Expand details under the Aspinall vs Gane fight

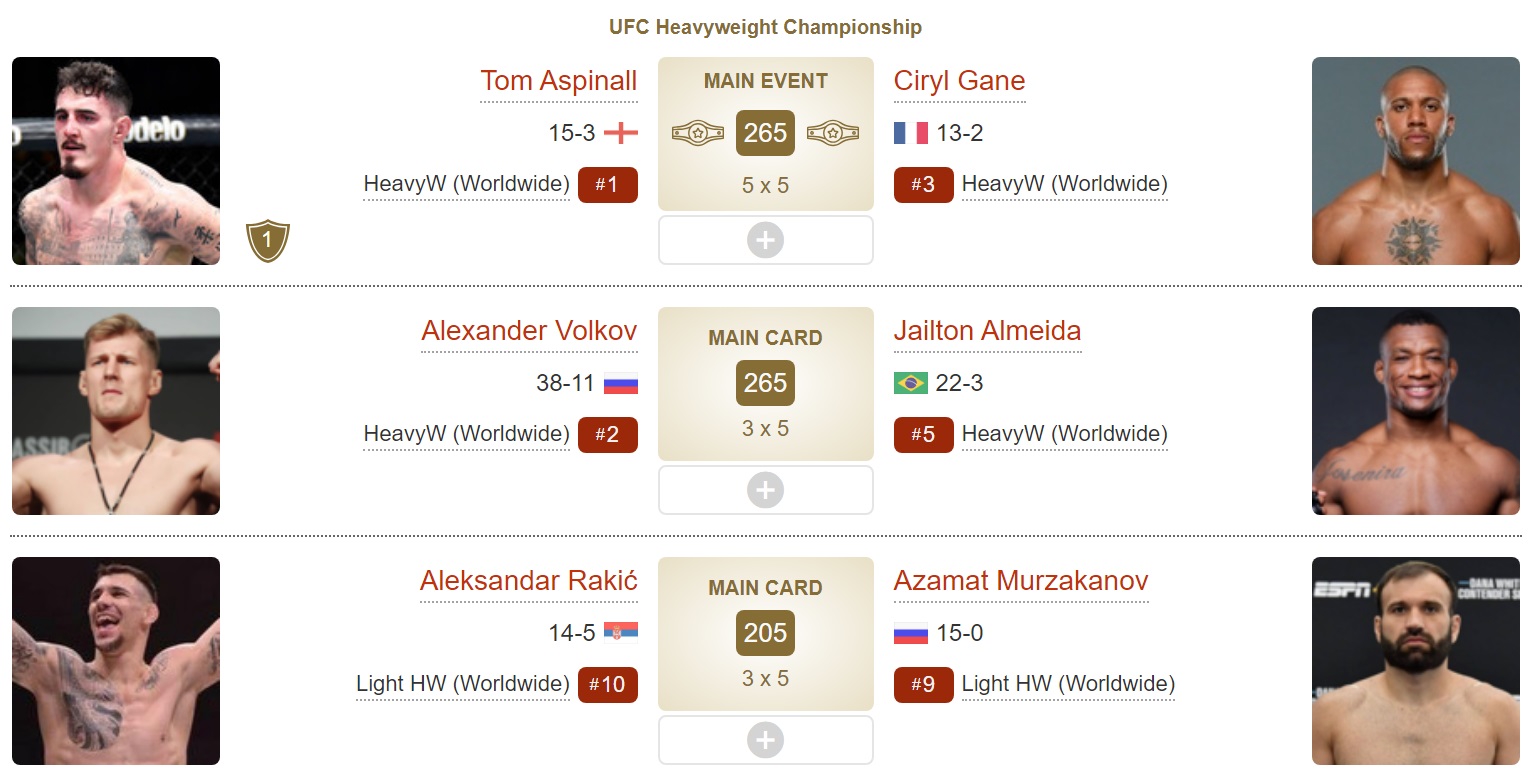point(765,240)
